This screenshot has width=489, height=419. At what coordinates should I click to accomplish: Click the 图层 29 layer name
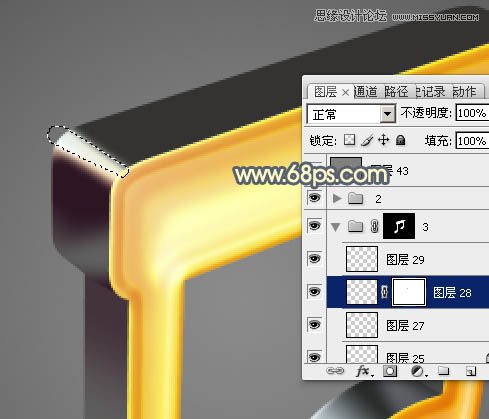(405, 259)
